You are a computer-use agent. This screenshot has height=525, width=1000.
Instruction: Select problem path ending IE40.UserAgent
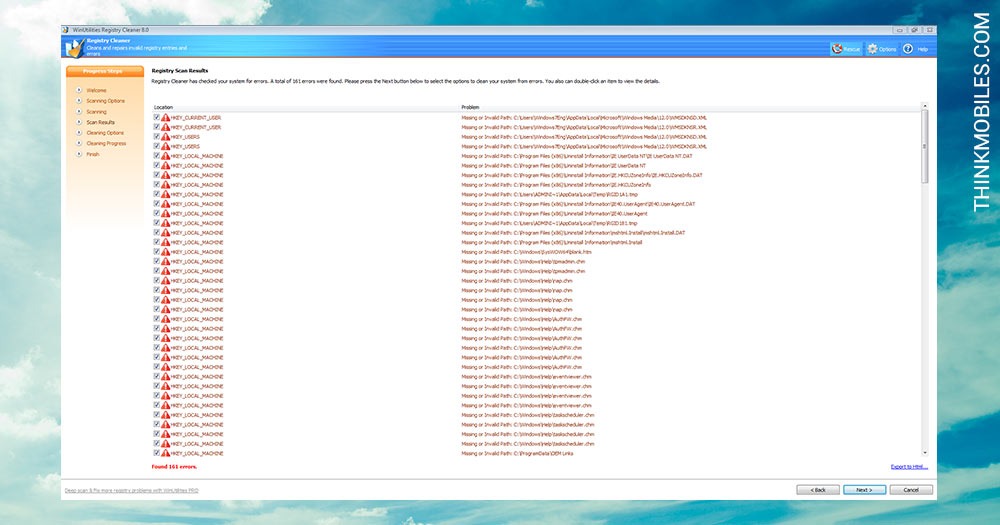click(554, 213)
